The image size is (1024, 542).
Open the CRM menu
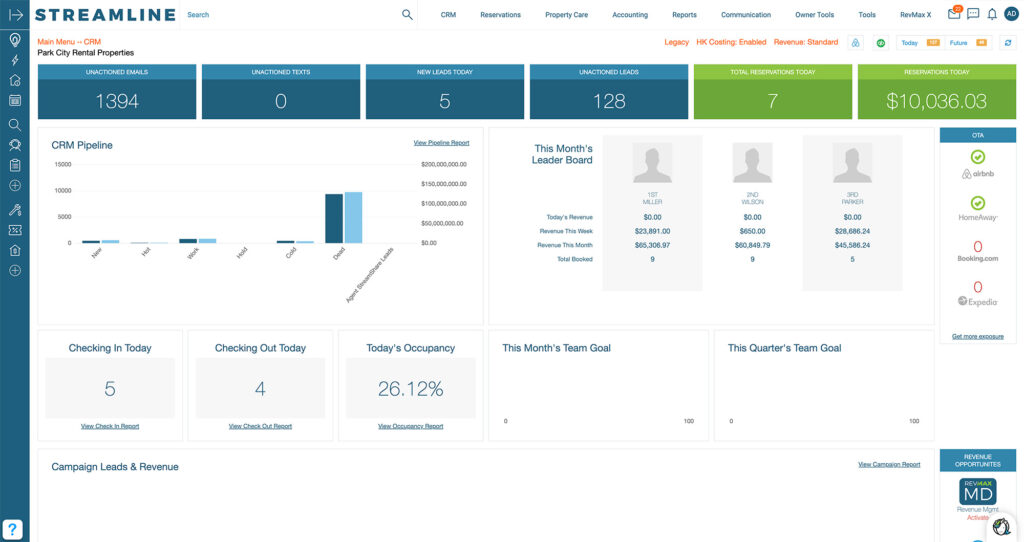click(x=448, y=14)
